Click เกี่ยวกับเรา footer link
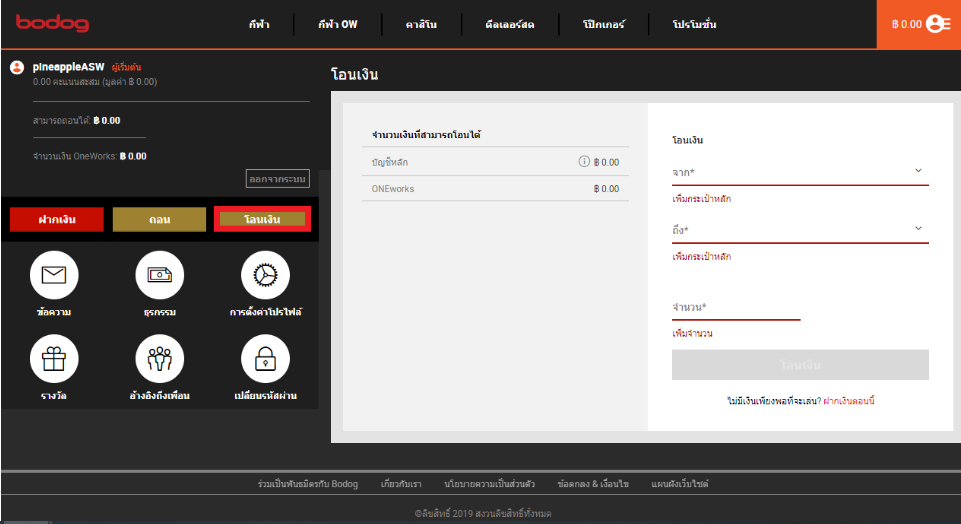 coord(401,484)
